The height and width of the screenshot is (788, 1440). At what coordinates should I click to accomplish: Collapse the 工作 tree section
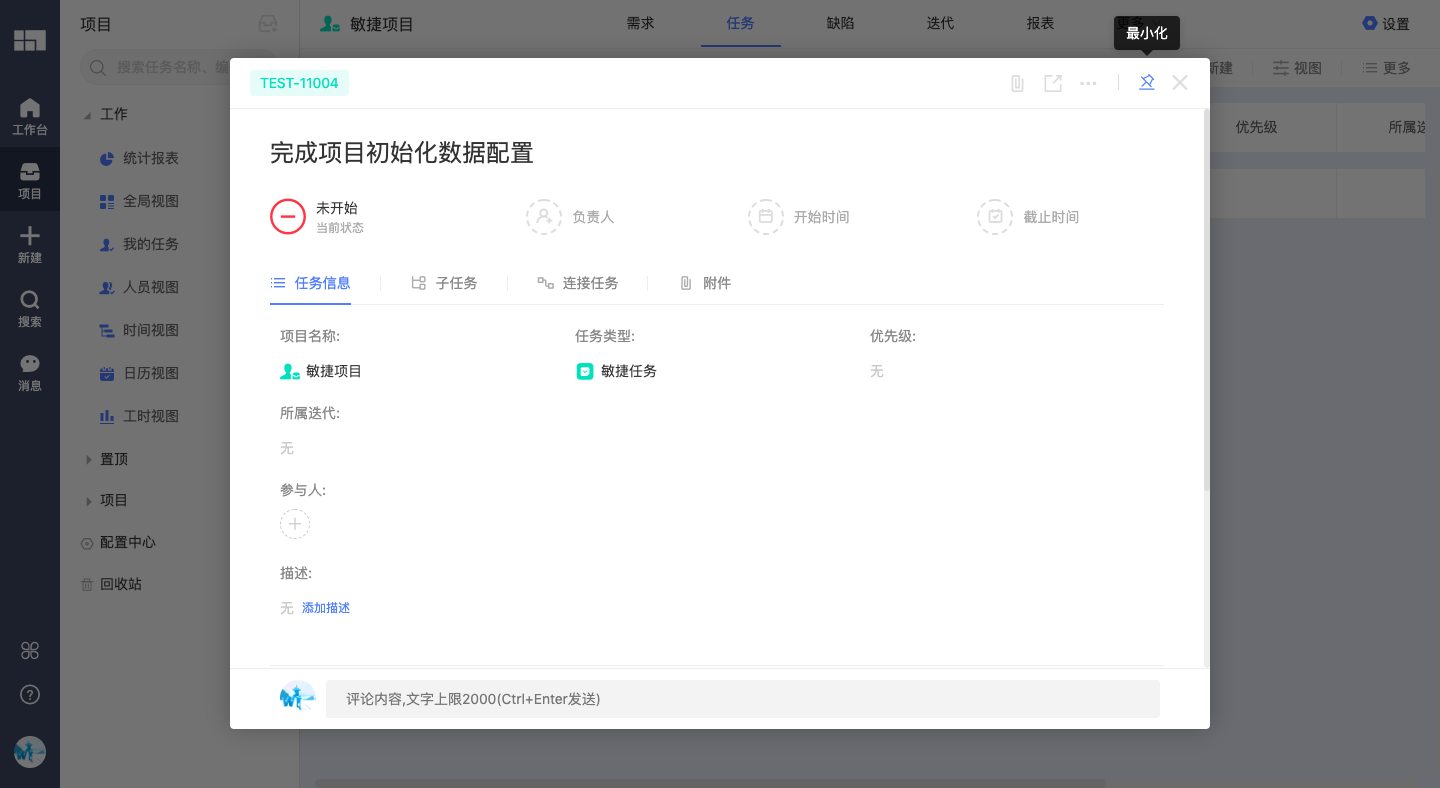point(88,115)
